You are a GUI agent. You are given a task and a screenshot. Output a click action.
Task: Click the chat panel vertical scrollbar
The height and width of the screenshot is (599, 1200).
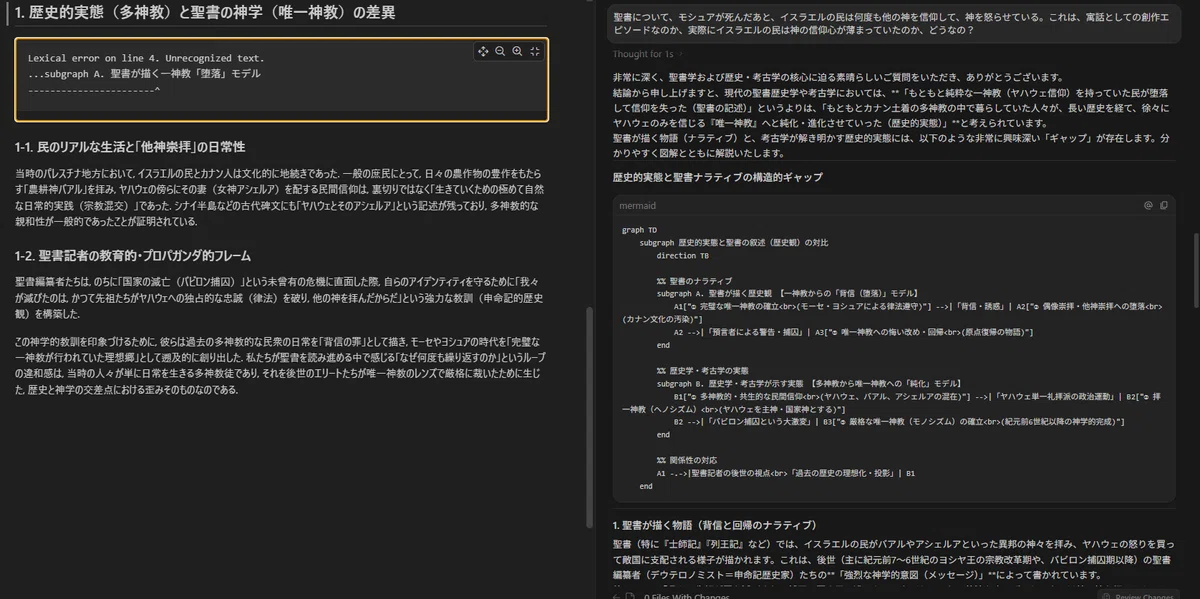[1194, 270]
